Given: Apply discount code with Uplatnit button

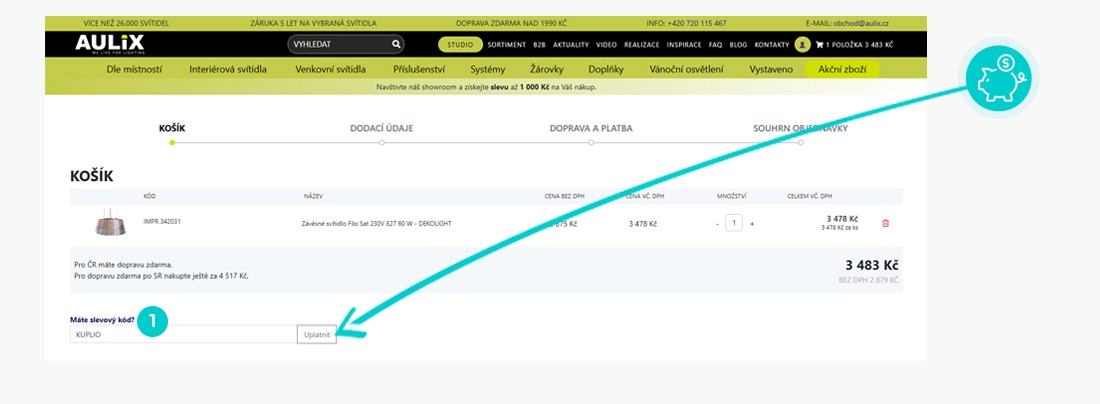Looking at the screenshot, I should (x=317, y=335).
